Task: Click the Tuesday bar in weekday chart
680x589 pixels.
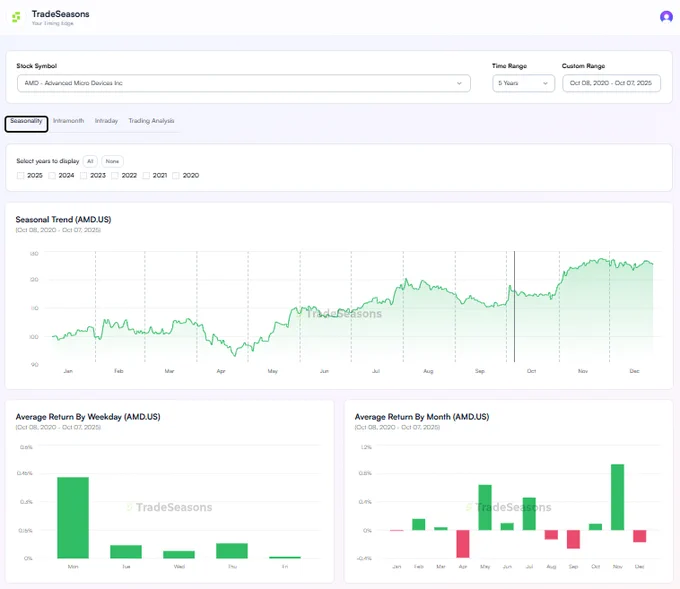Action: tap(126, 551)
